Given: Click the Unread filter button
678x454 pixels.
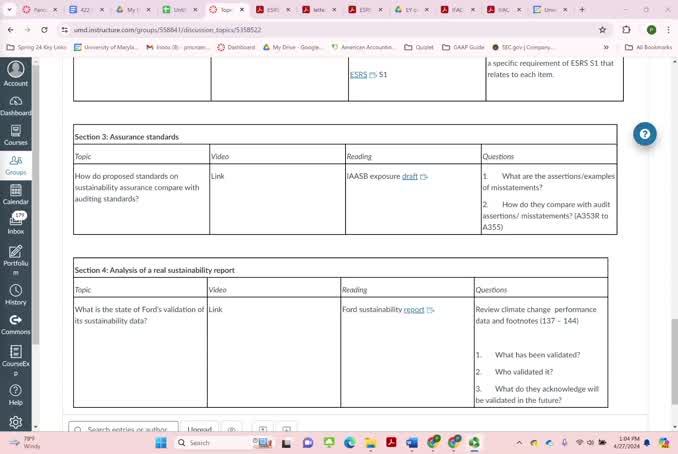Looking at the screenshot, I should pos(200,429).
